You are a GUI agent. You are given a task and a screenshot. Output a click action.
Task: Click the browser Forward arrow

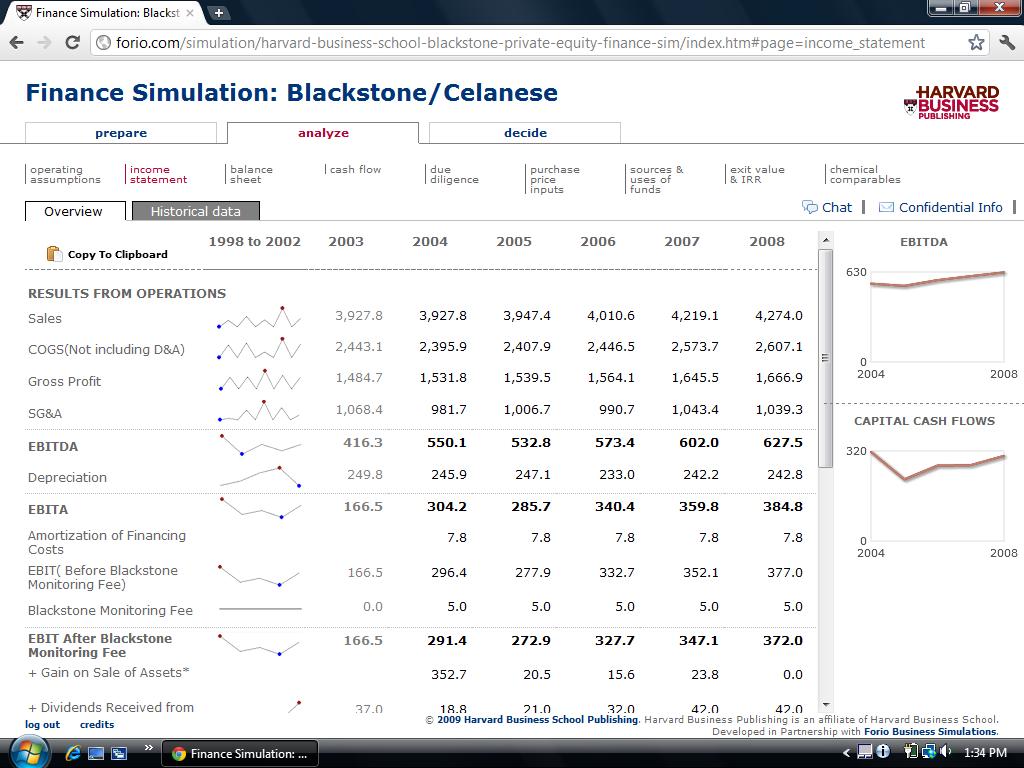44,43
